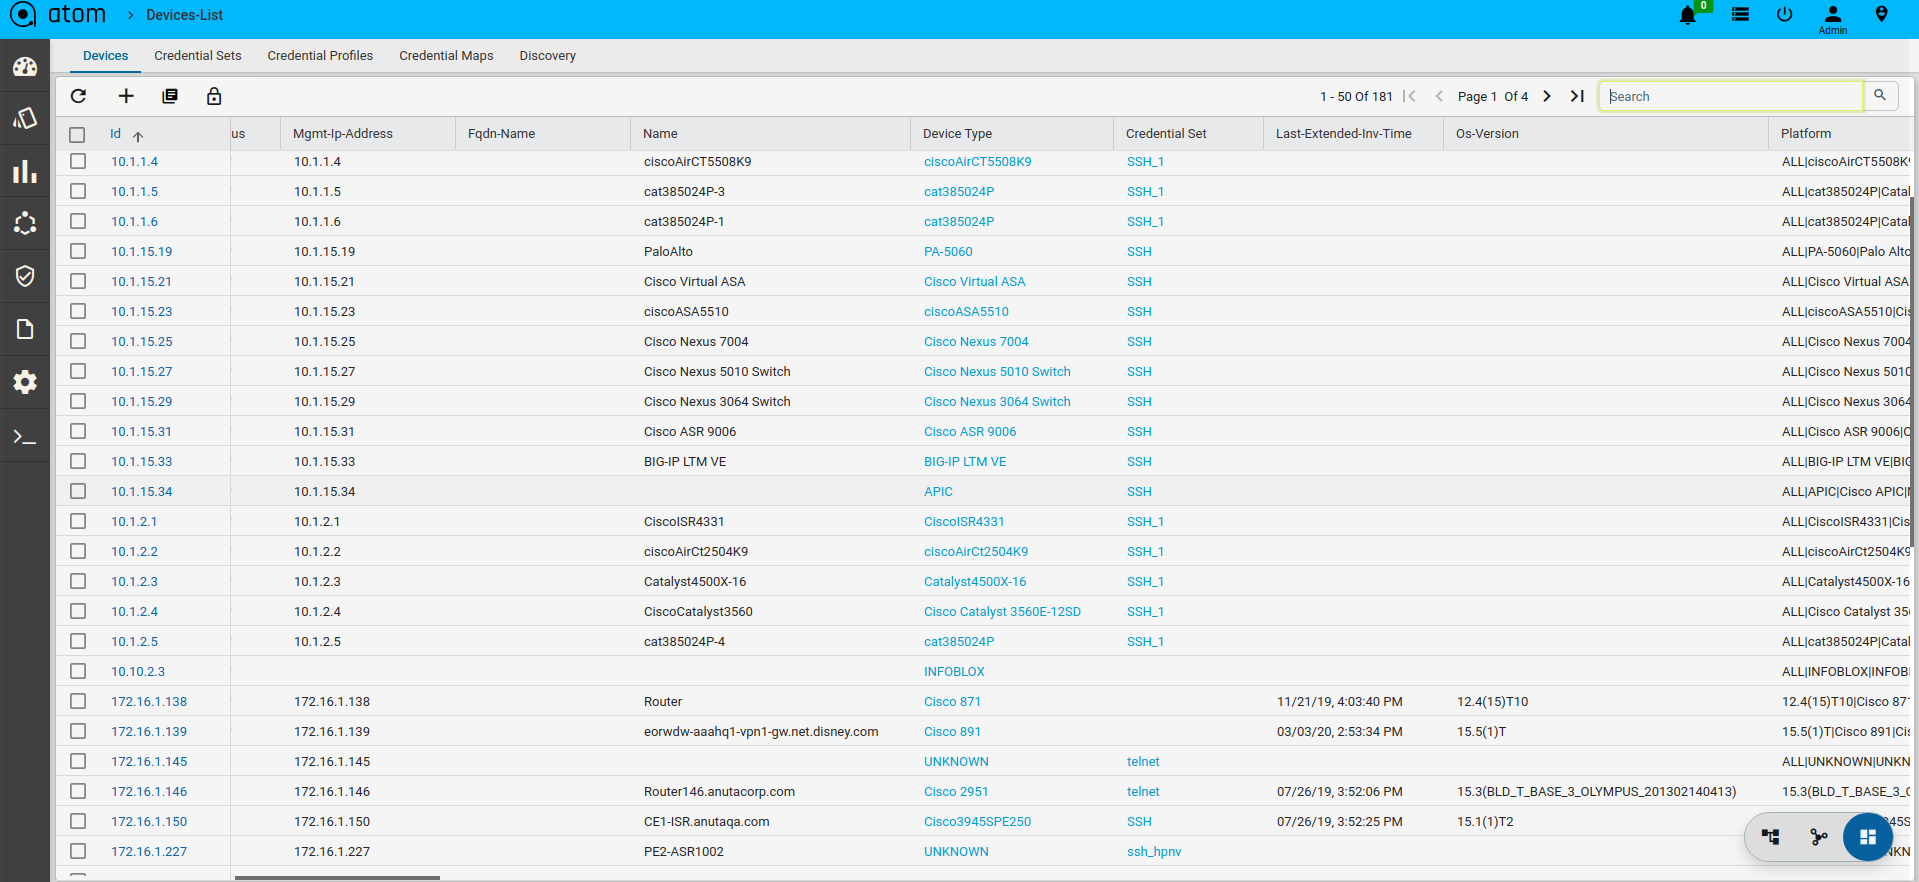Sort by Os-Version column header

click(x=1487, y=133)
